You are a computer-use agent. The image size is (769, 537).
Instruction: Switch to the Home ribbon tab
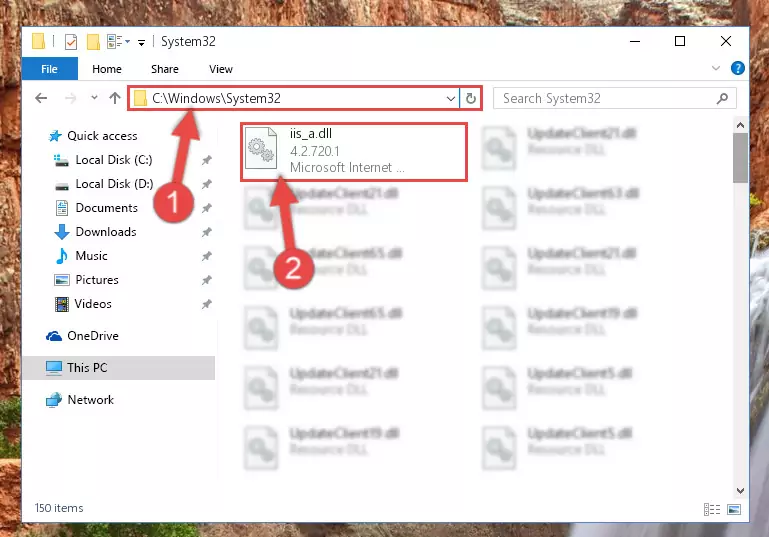click(x=106, y=69)
